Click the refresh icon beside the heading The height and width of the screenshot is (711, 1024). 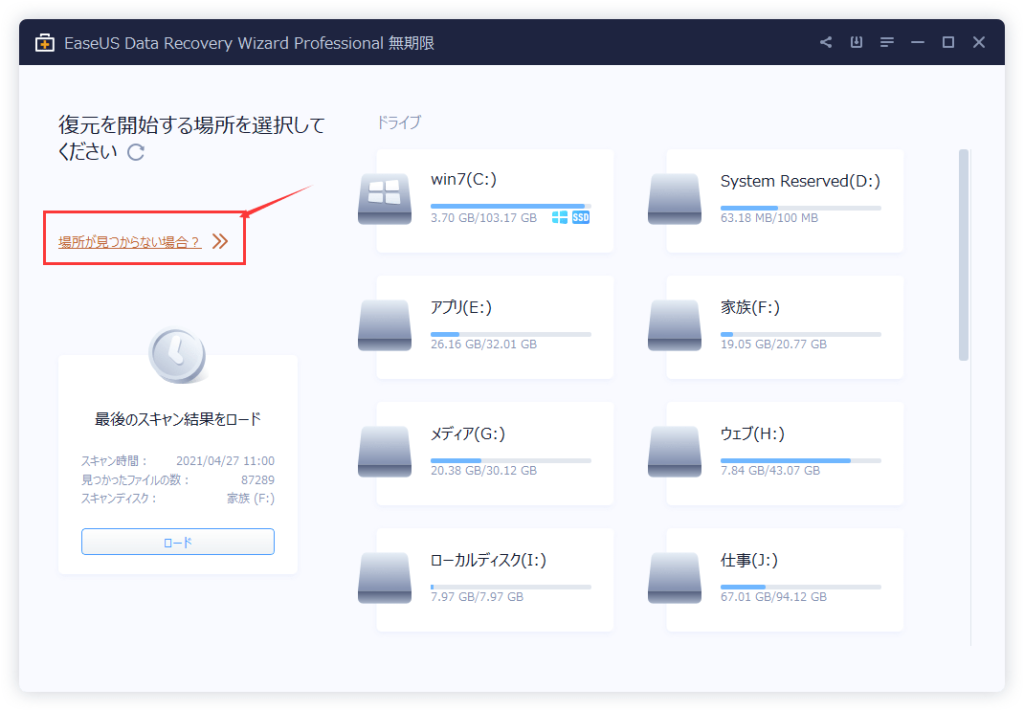click(136, 152)
